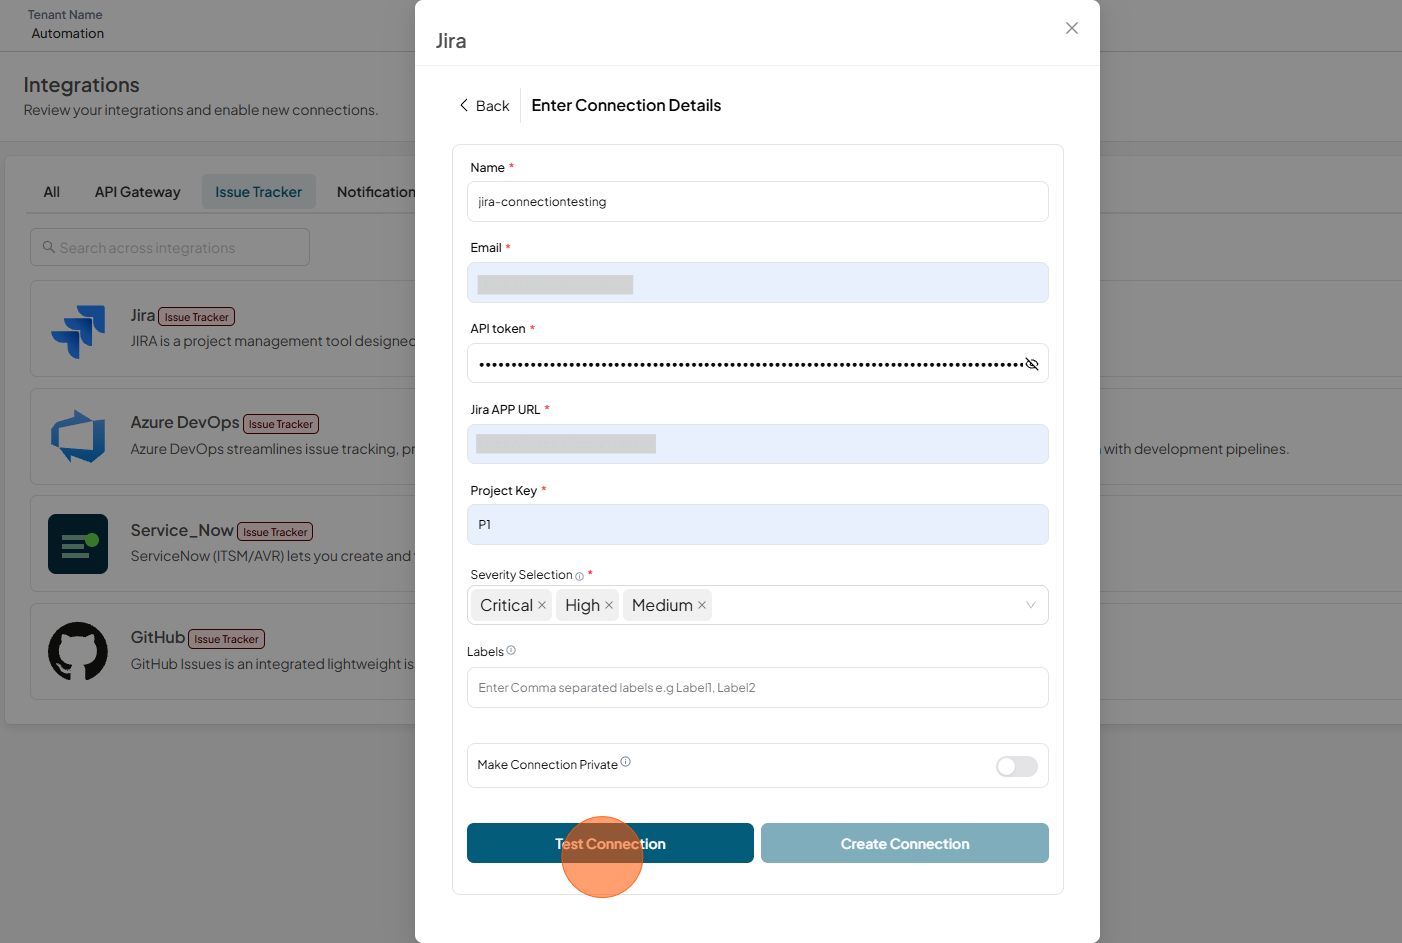The image size is (1402, 943).
Task: Switch to the API Gateway tab
Action: (x=138, y=192)
